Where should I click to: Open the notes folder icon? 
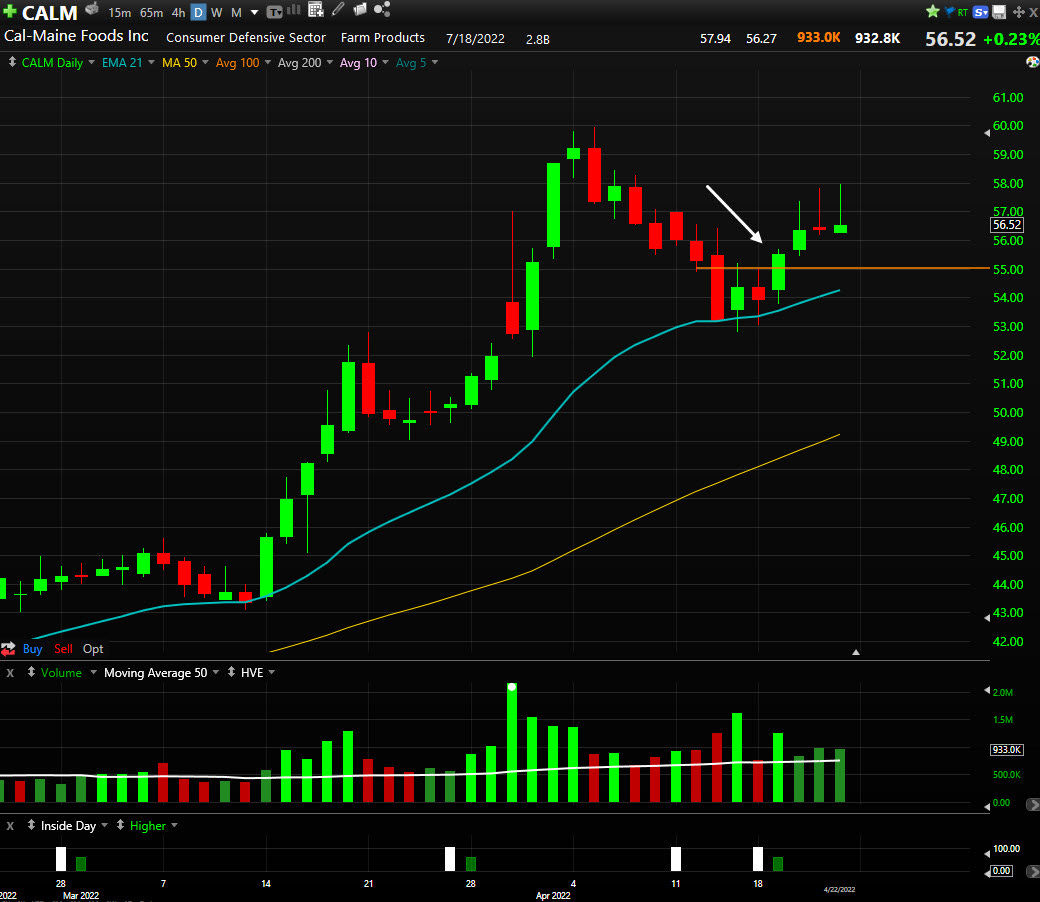point(360,9)
